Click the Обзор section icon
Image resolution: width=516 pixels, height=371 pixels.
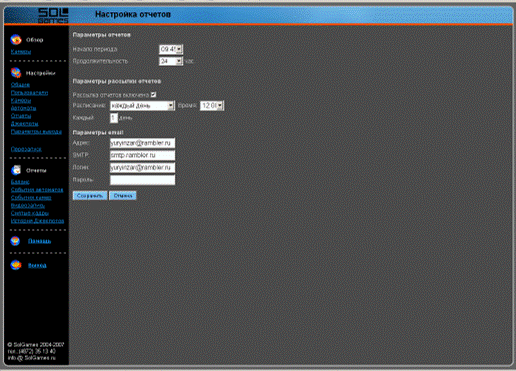[x=16, y=40]
